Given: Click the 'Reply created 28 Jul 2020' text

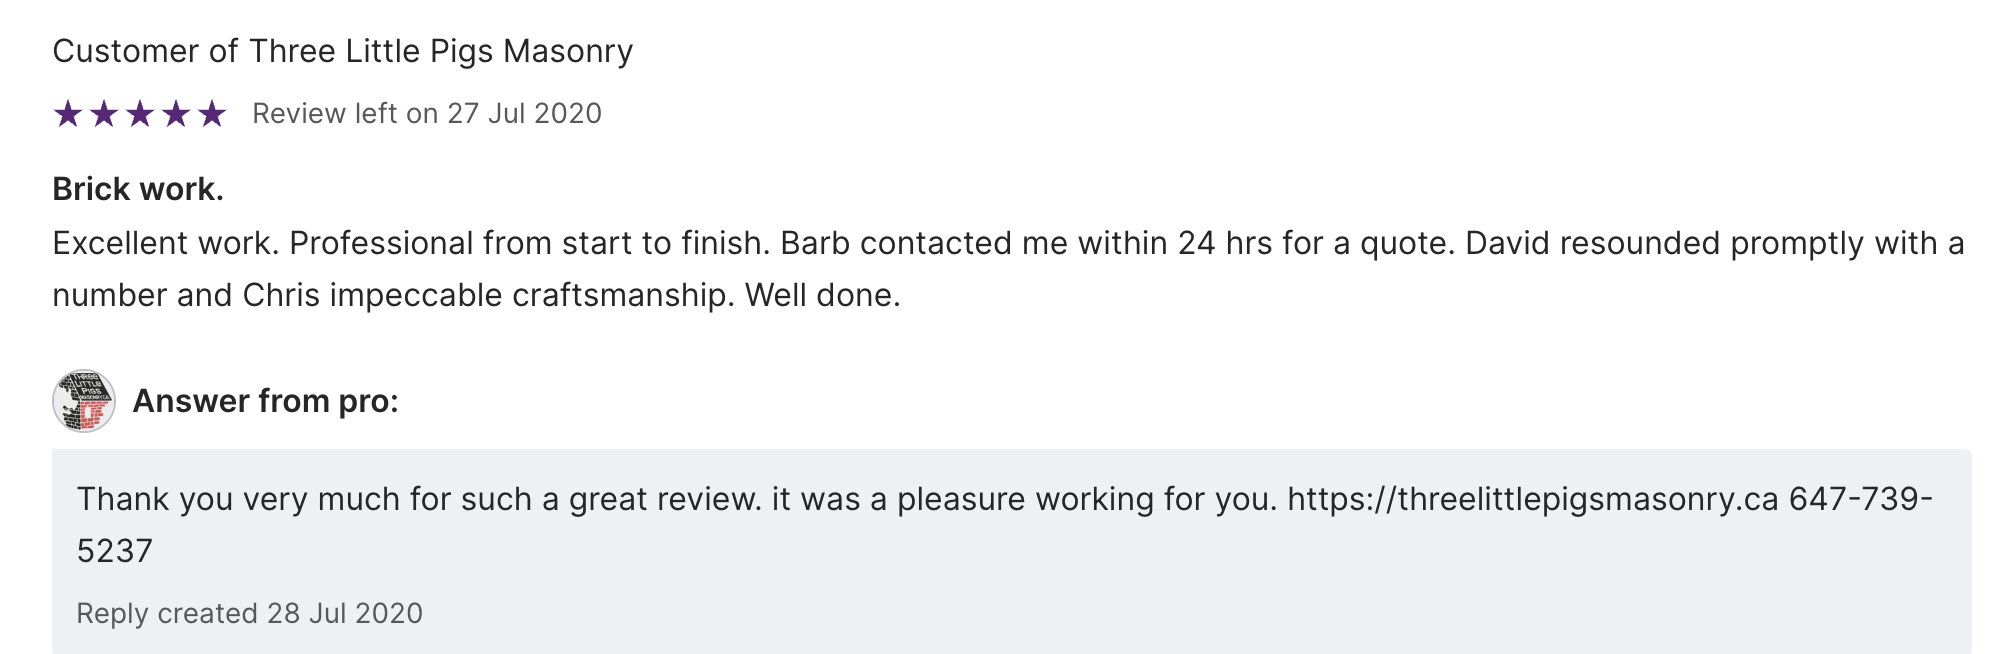Looking at the screenshot, I should 249,613.
